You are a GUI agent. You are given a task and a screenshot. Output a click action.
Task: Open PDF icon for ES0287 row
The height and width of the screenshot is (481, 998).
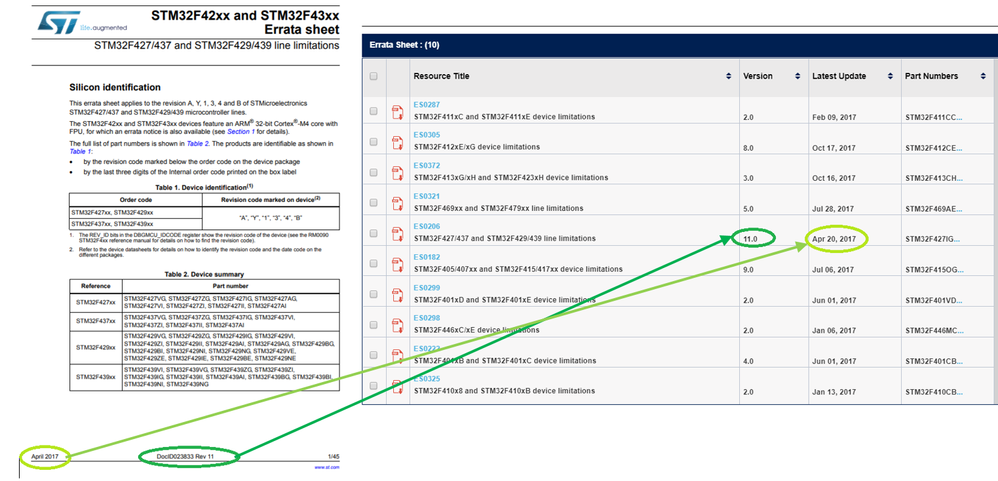pyautogui.click(x=398, y=111)
